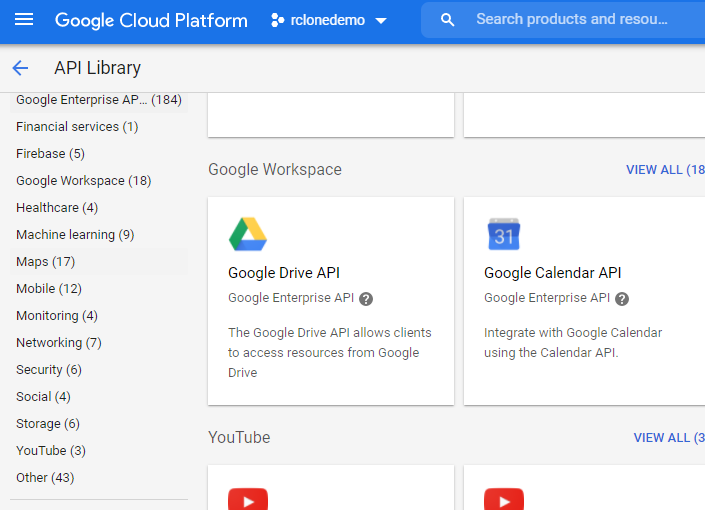Click the YouTube section heading
Screen dimensions: 705x510
point(239,438)
